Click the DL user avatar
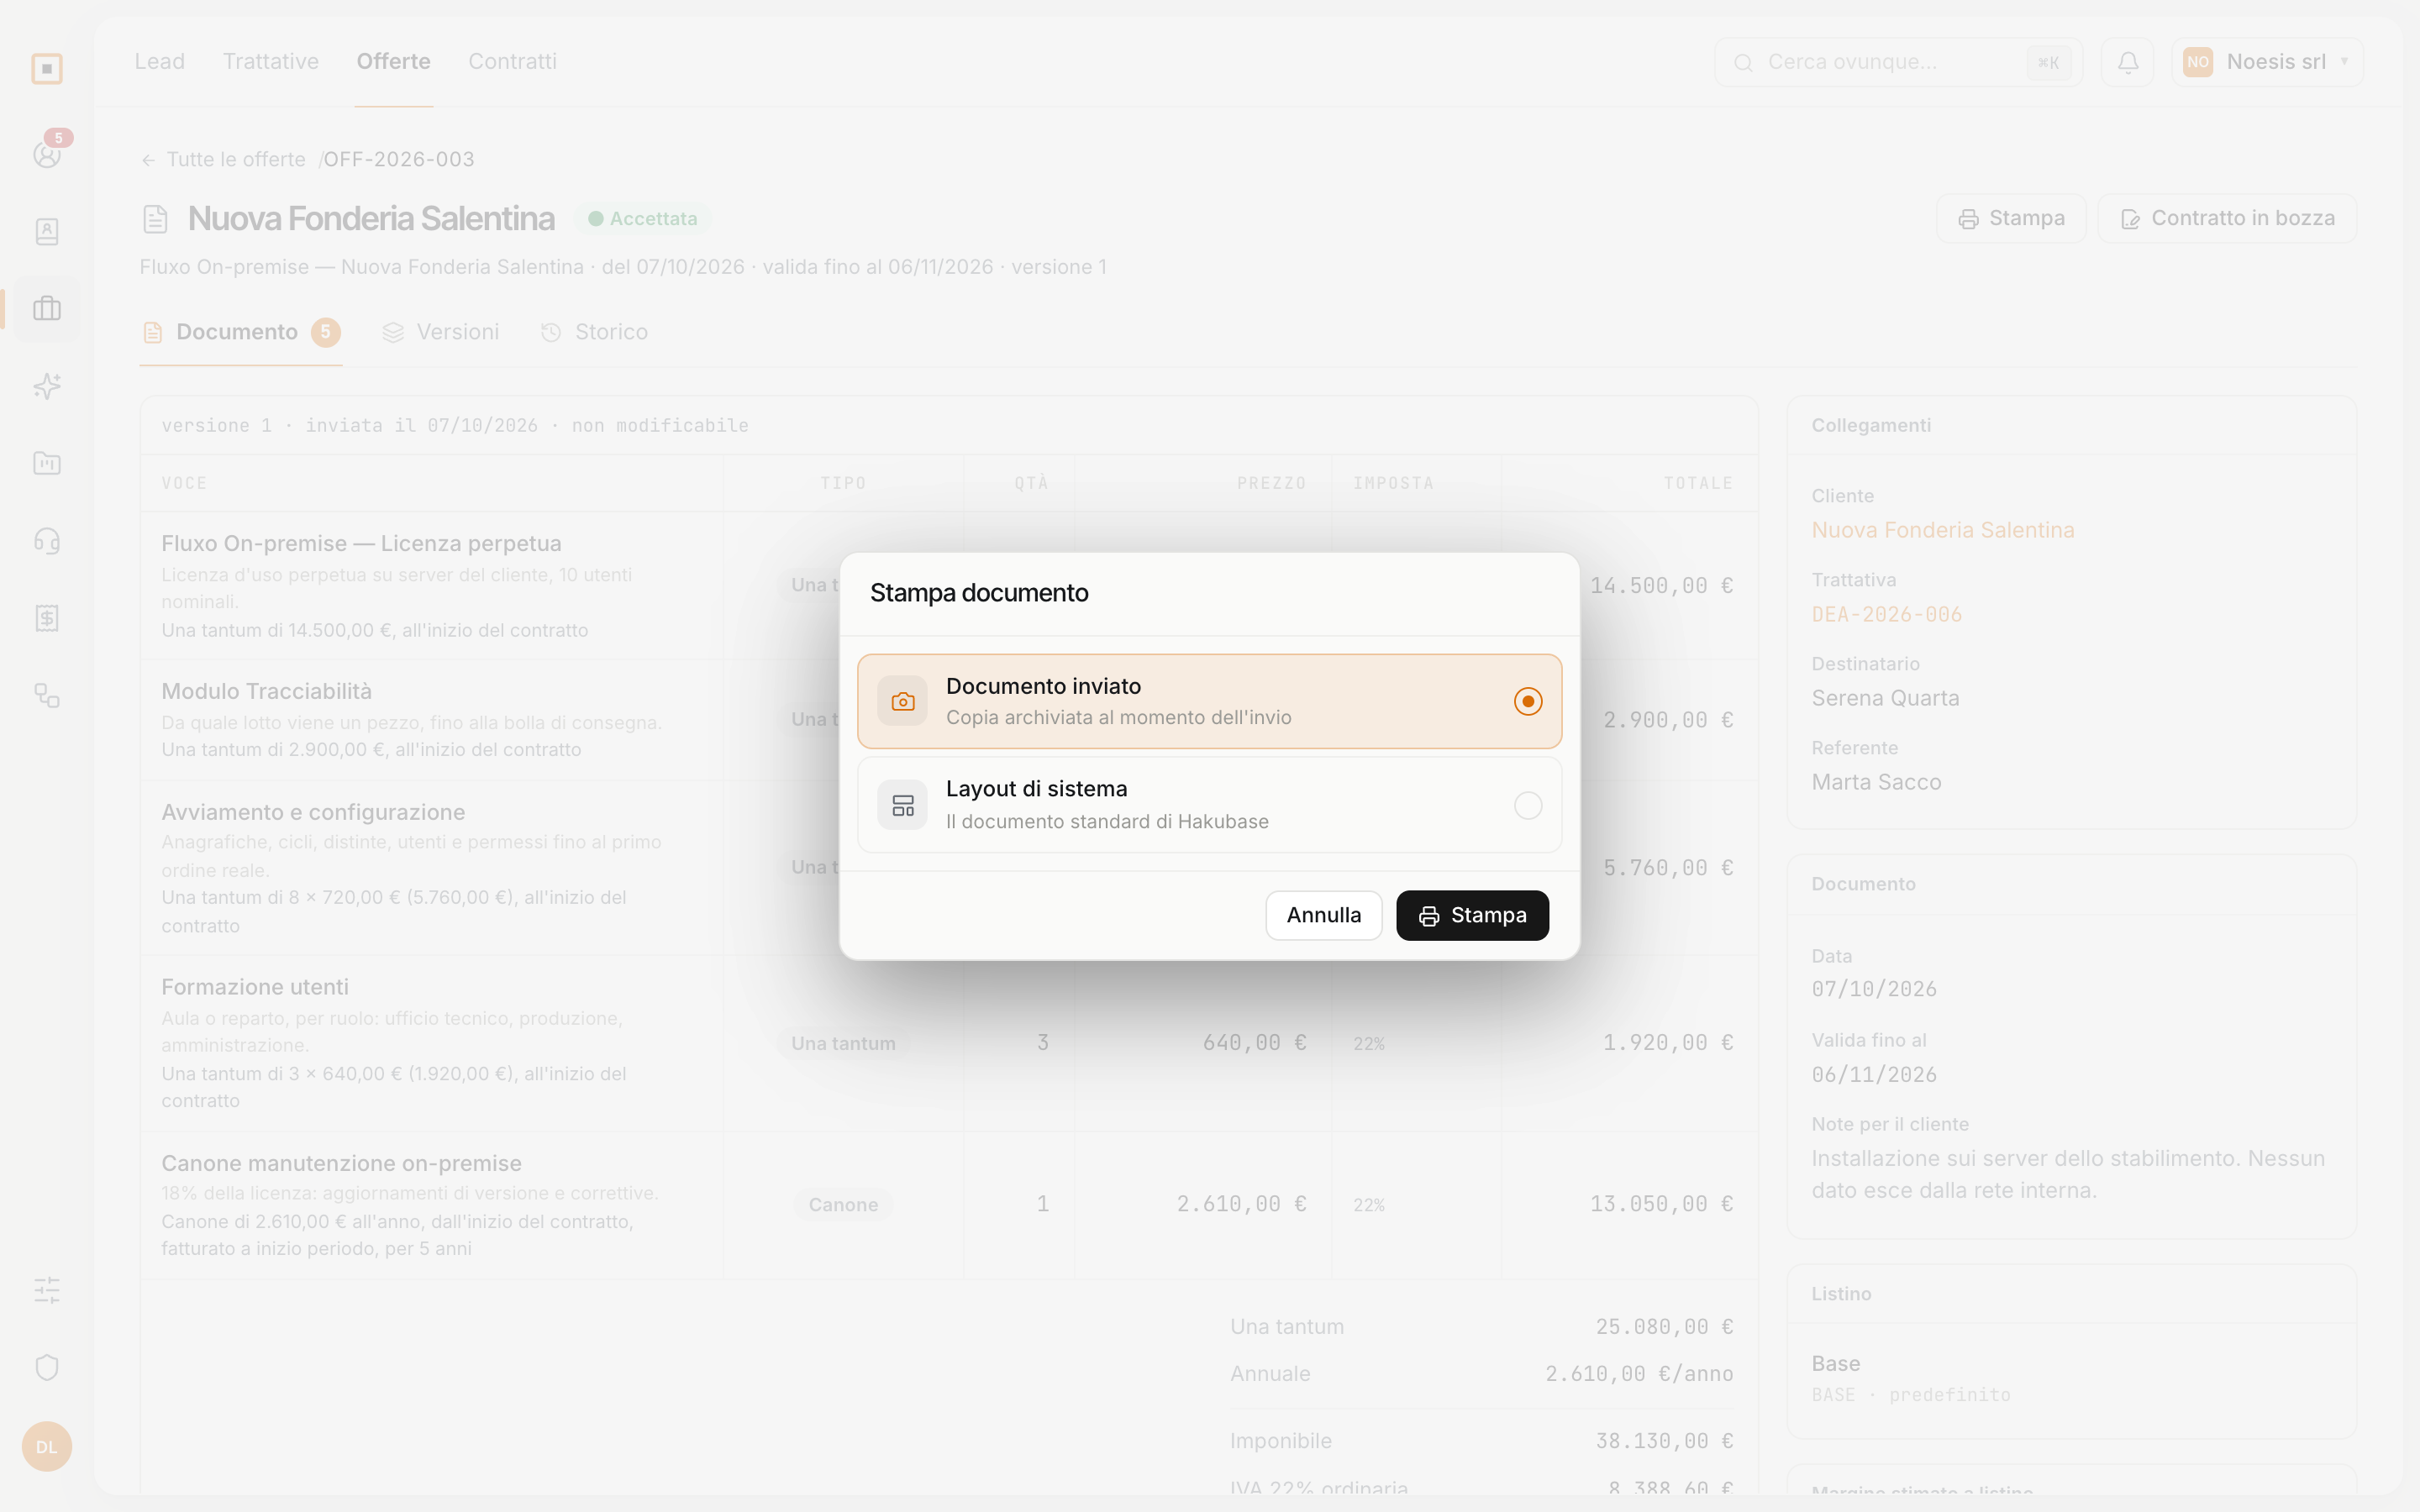The image size is (2420, 1512). (x=47, y=1446)
